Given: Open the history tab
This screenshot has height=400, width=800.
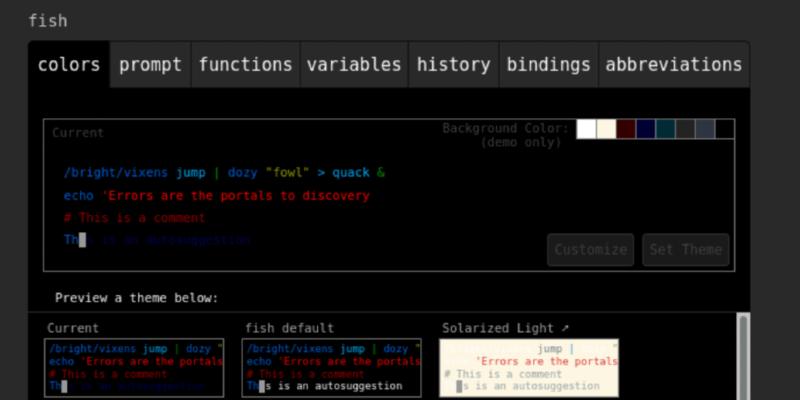Looking at the screenshot, I should [x=453, y=65].
